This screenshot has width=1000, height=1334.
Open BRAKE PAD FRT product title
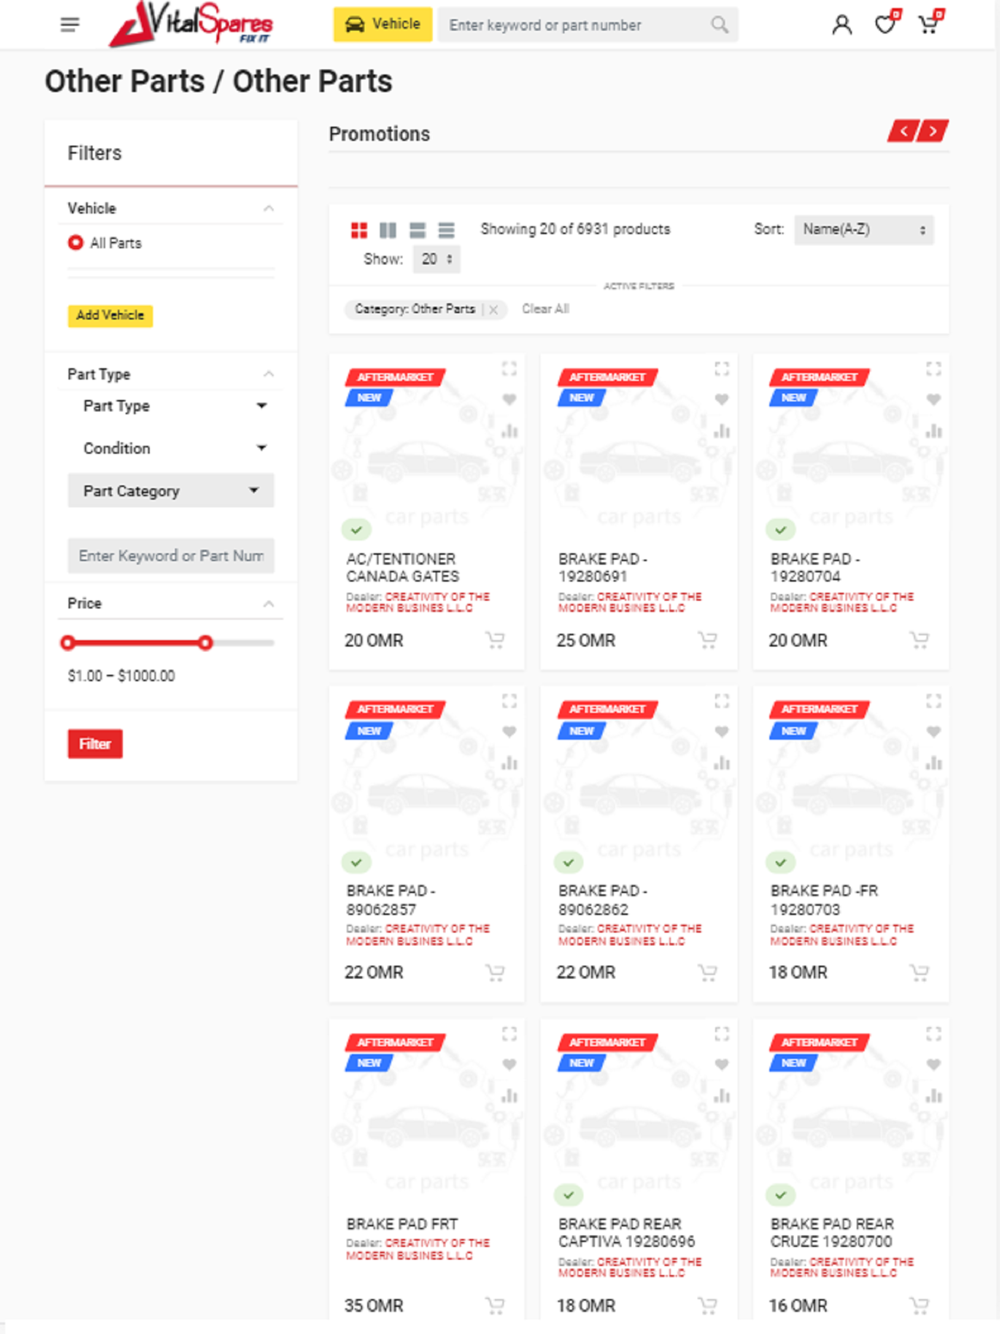point(402,1224)
